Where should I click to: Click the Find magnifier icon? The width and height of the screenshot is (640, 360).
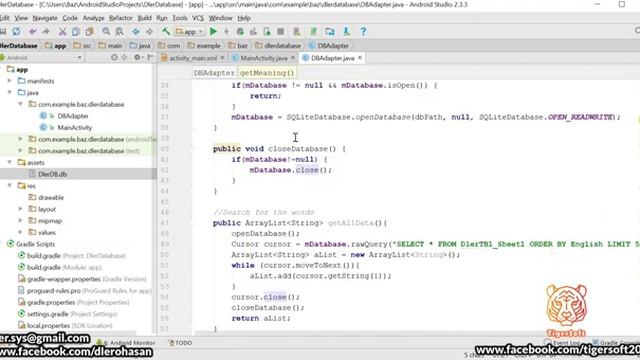point(106,31)
